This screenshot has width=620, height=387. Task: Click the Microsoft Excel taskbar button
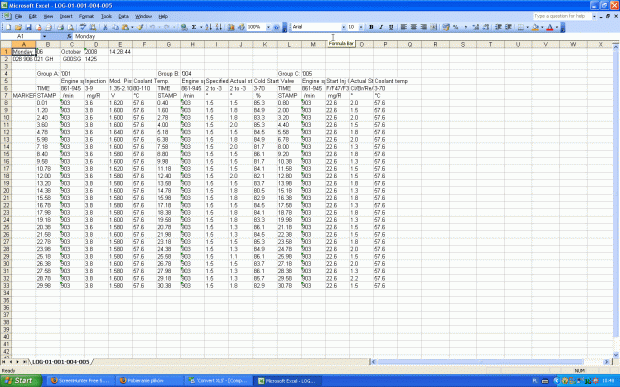pos(287,381)
